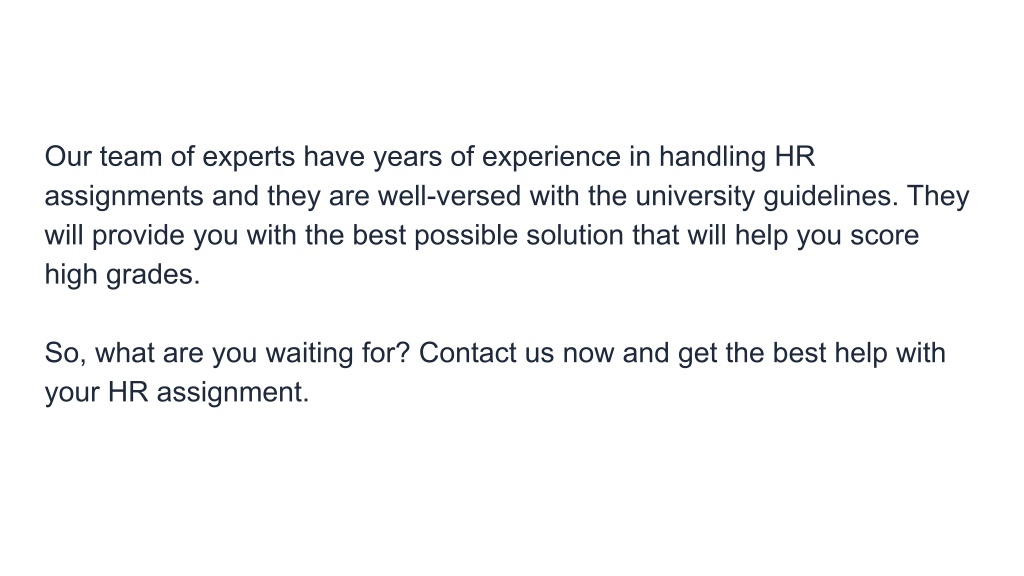Click the phrase "high grades."
Viewport: 1024px width, 576px height.
click(x=122, y=274)
